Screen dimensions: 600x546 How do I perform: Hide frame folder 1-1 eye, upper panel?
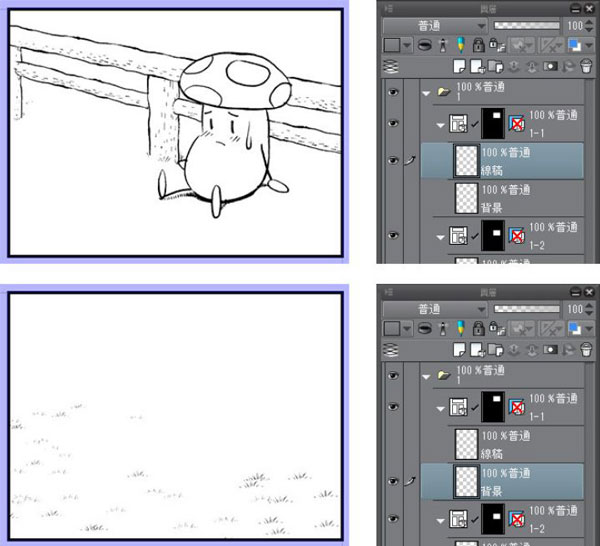point(393,123)
